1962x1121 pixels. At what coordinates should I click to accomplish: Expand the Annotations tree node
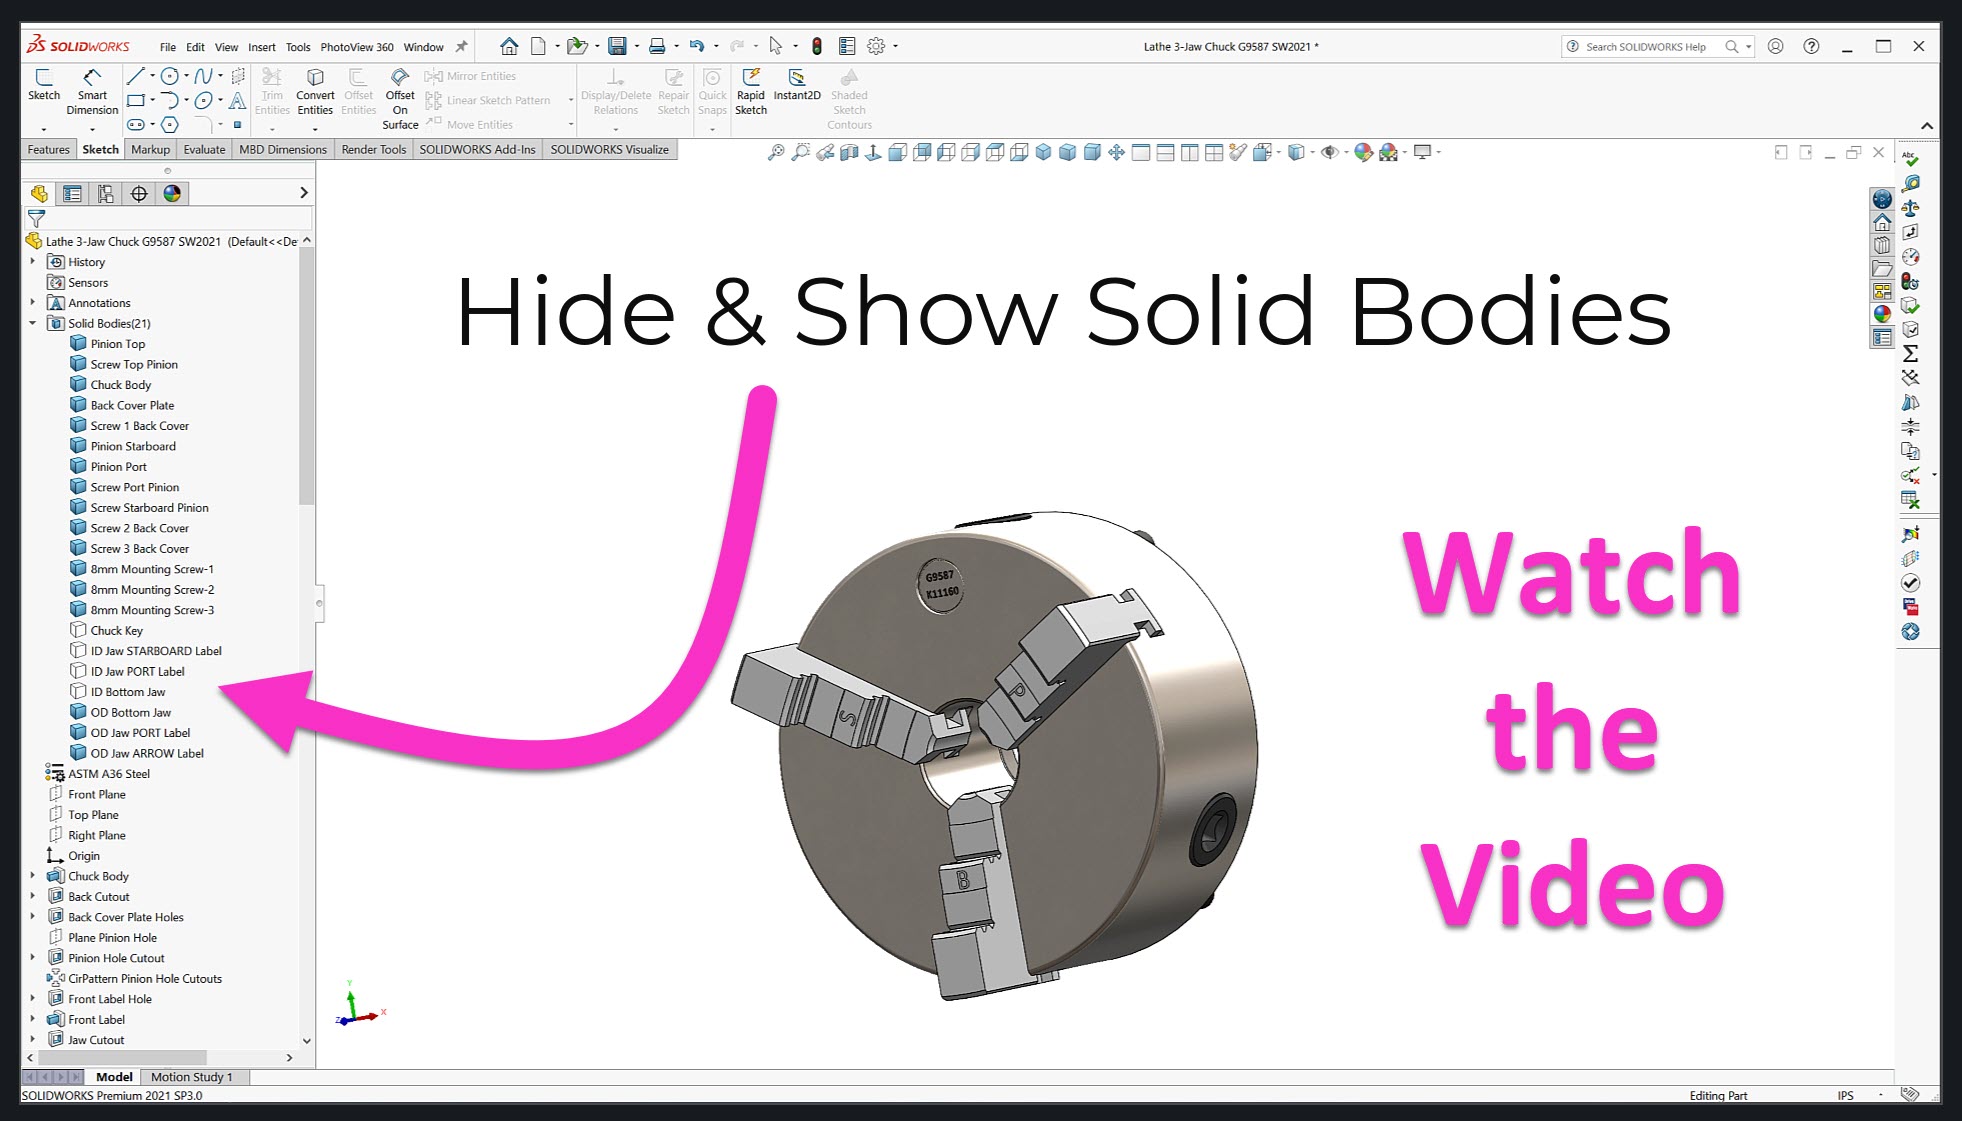(33, 302)
